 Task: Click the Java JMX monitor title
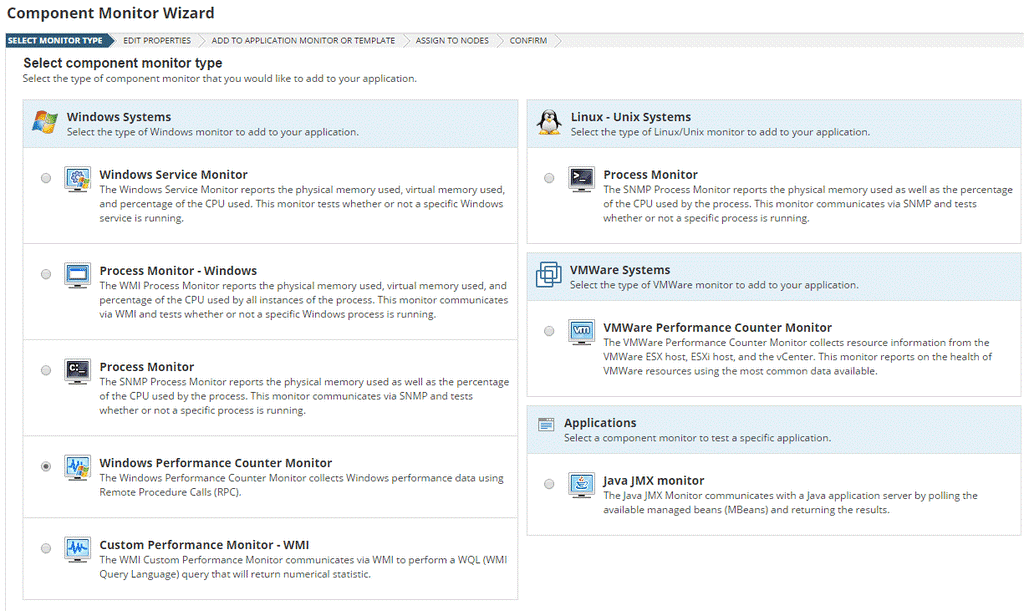(653, 480)
